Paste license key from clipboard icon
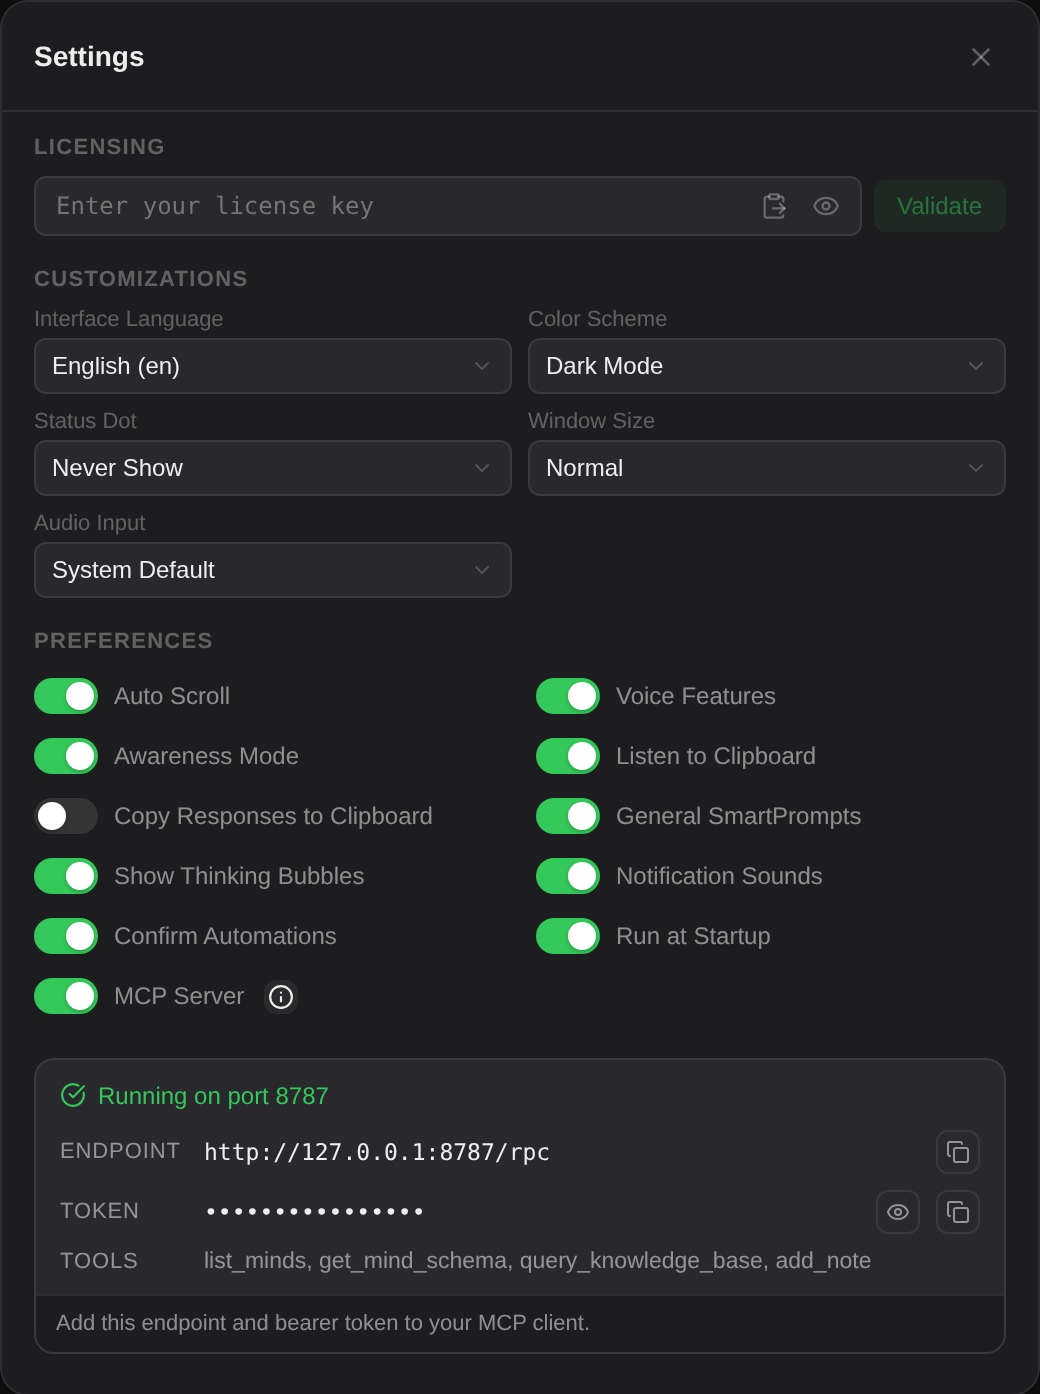Image resolution: width=1040 pixels, height=1394 pixels. click(x=774, y=206)
